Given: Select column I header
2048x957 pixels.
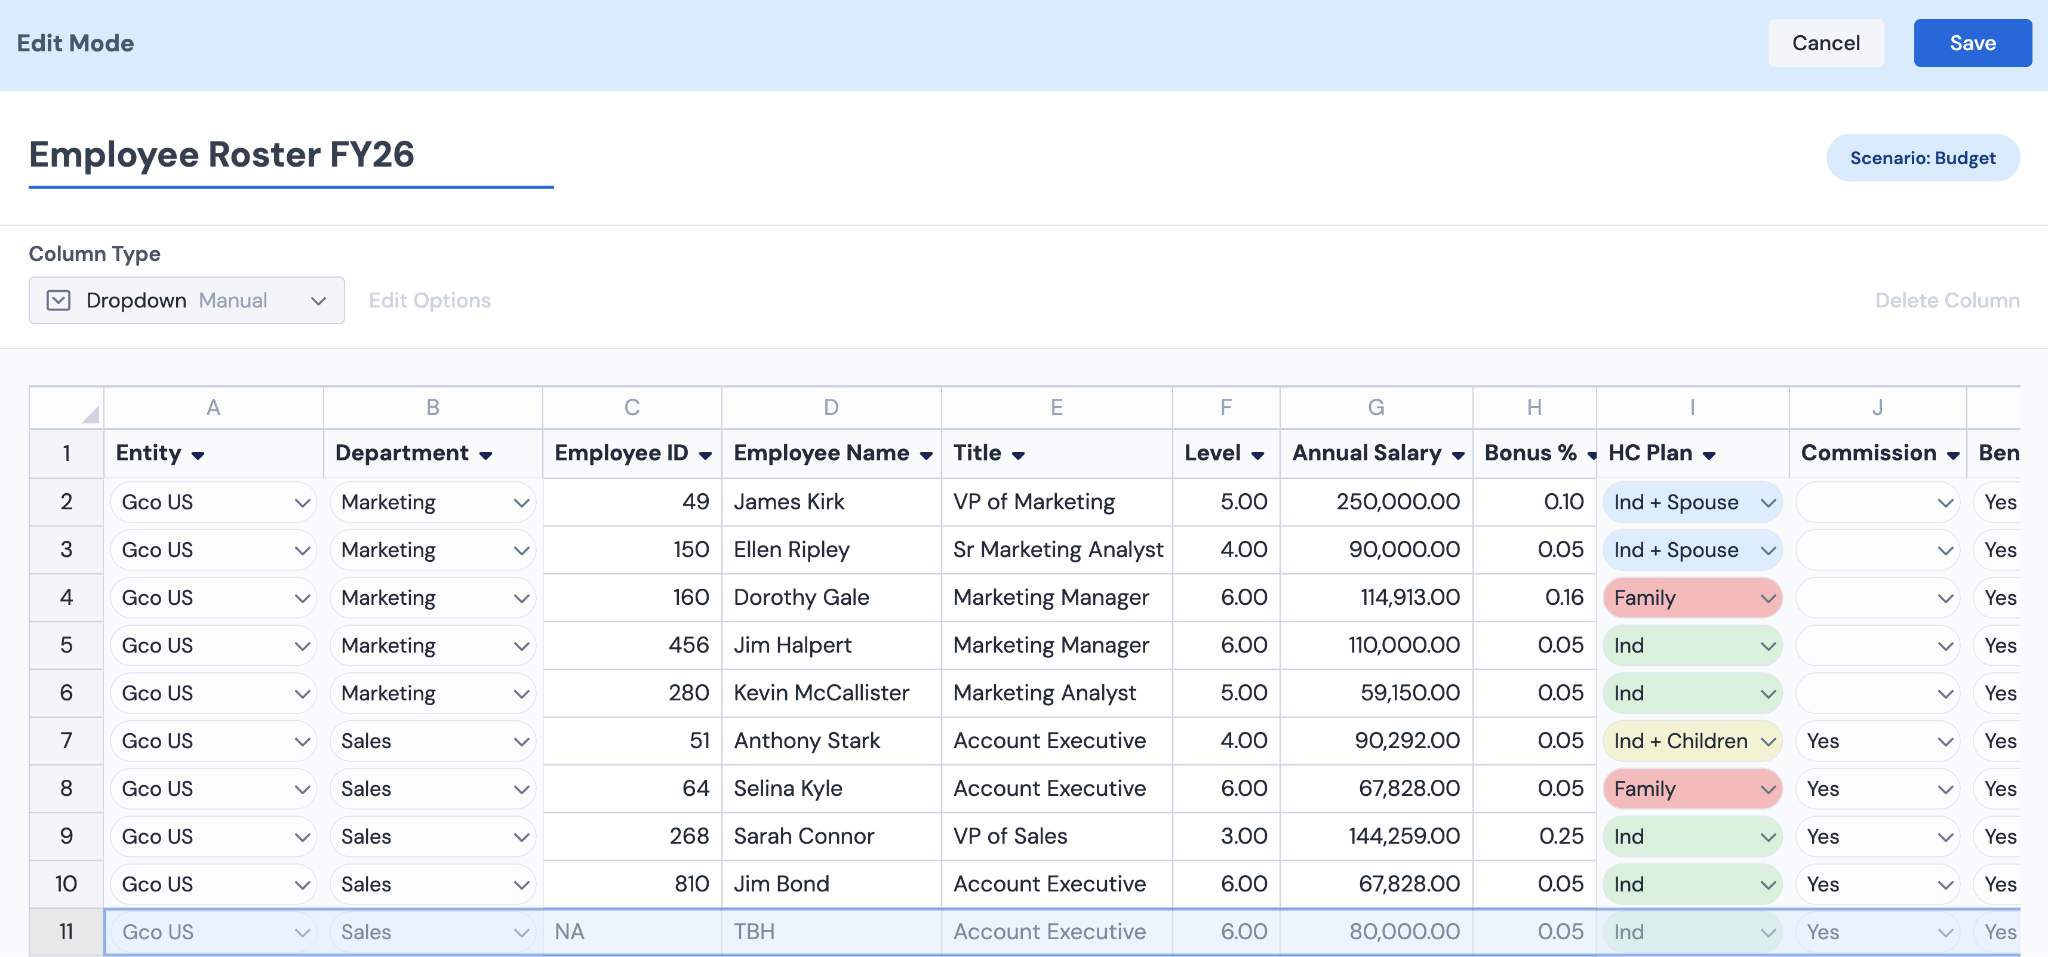Looking at the screenshot, I should (1692, 408).
